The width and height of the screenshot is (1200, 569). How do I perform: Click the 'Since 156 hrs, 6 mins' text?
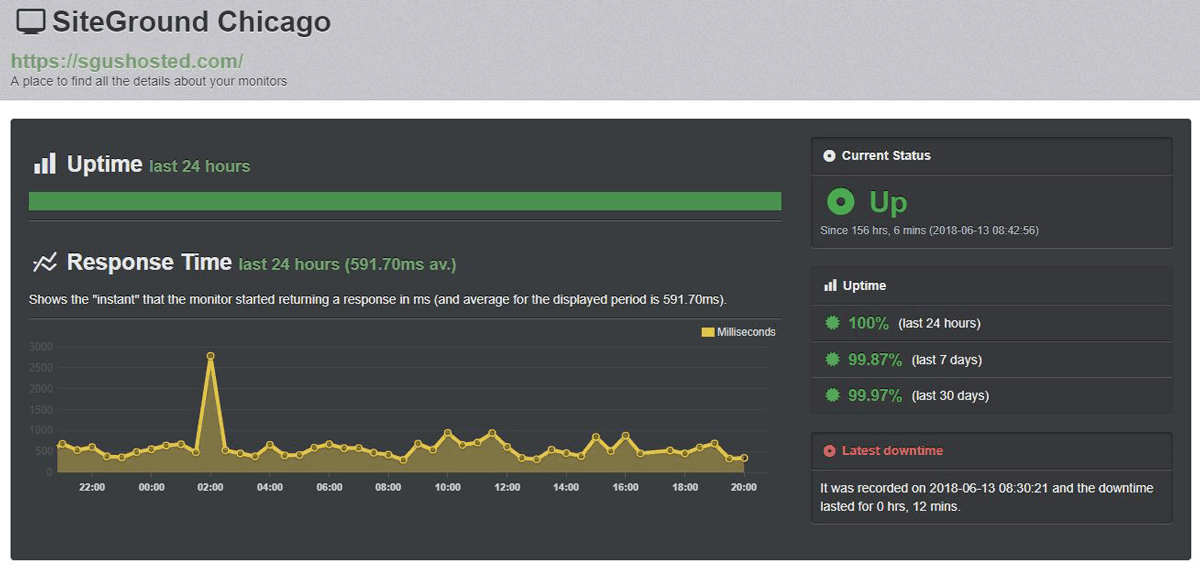pyautogui.click(x=929, y=230)
